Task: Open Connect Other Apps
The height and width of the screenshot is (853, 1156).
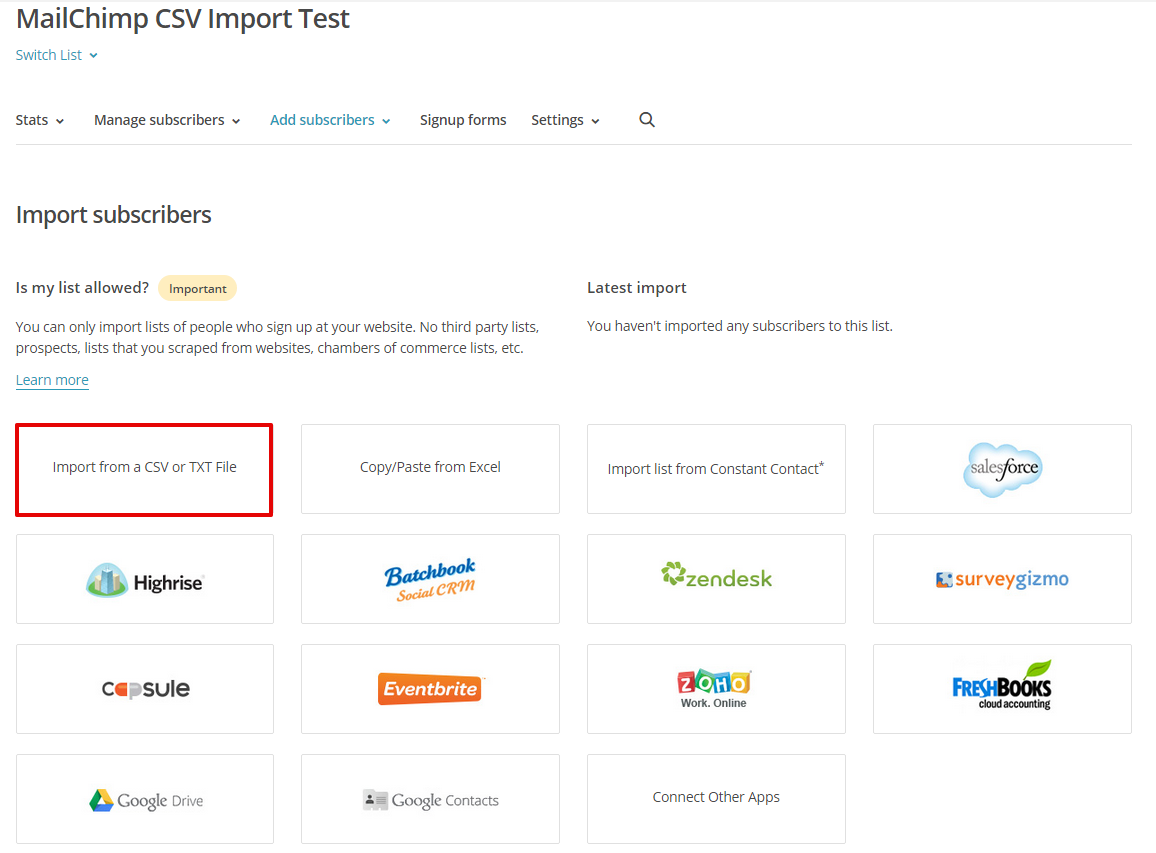Action: (716, 798)
